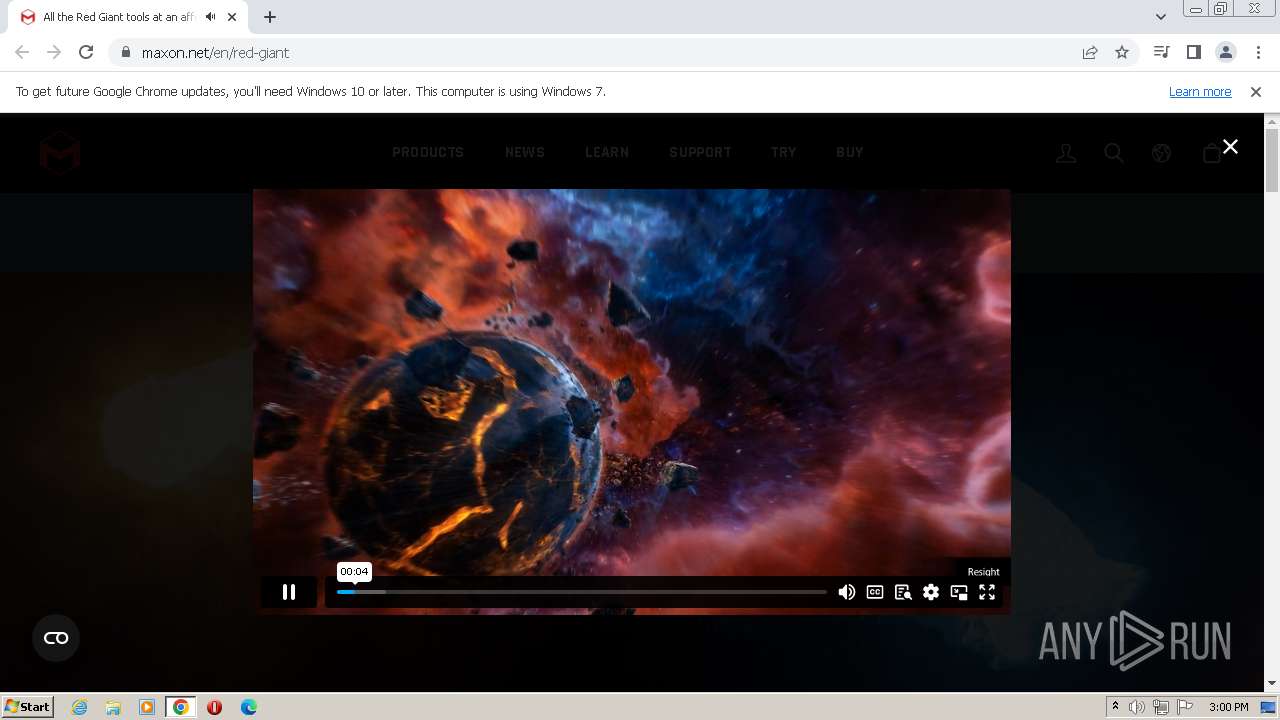Show hidden system tray icons
The height and width of the screenshot is (720, 1280).
[1115, 707]
